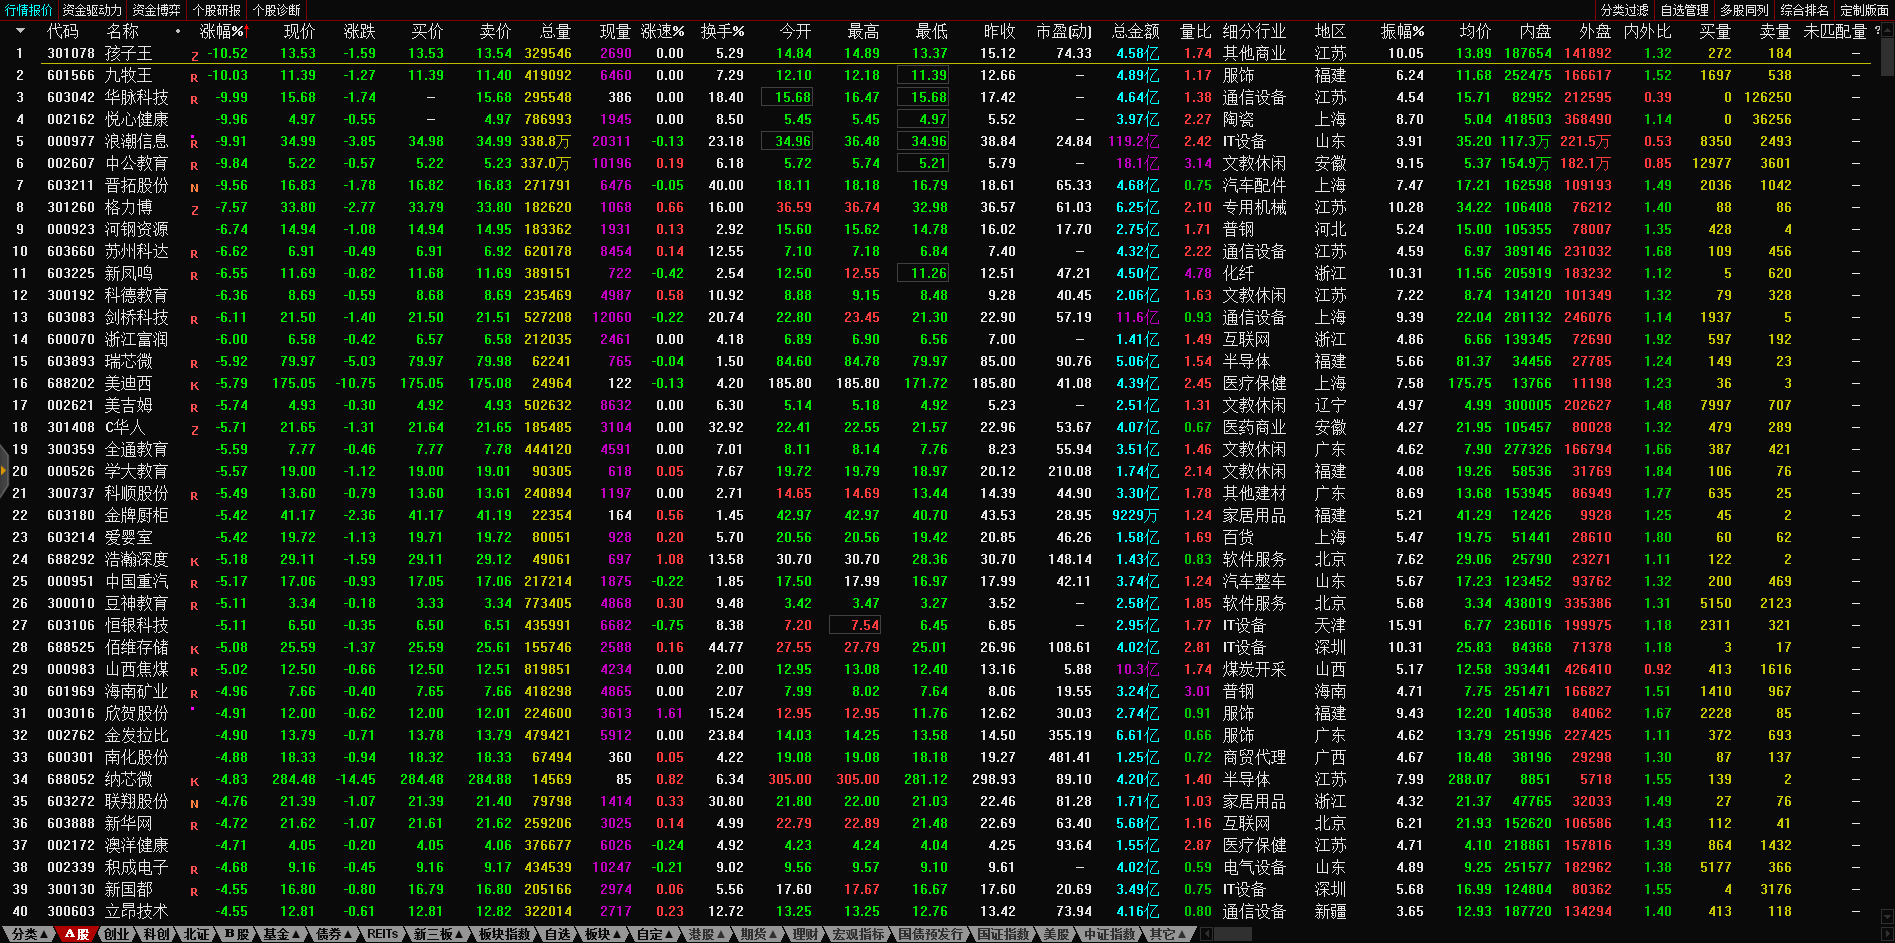The height and width of the screenshot is (943, 1895).
Task: Open the 个股诊断 tab
Action: coord(277,10)
